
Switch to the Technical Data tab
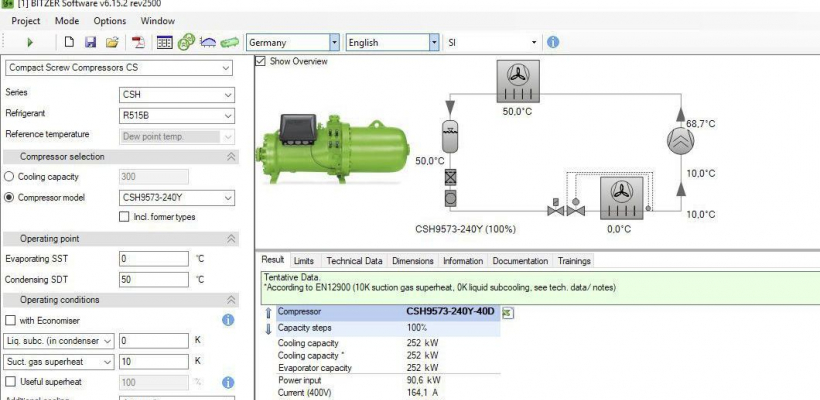tap(354, 261)
